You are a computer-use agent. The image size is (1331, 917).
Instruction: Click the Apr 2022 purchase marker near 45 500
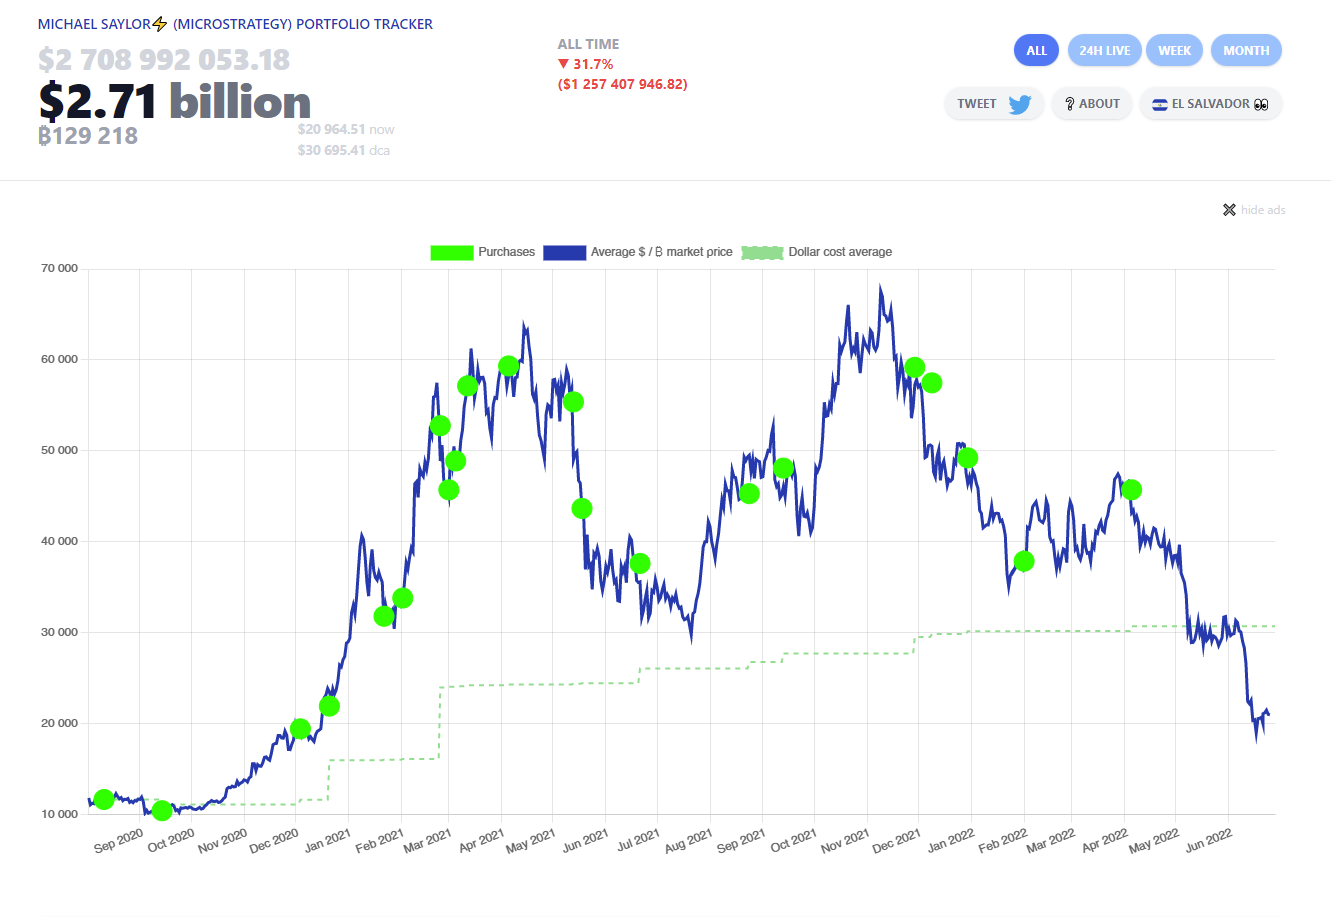coord(1131,489)
